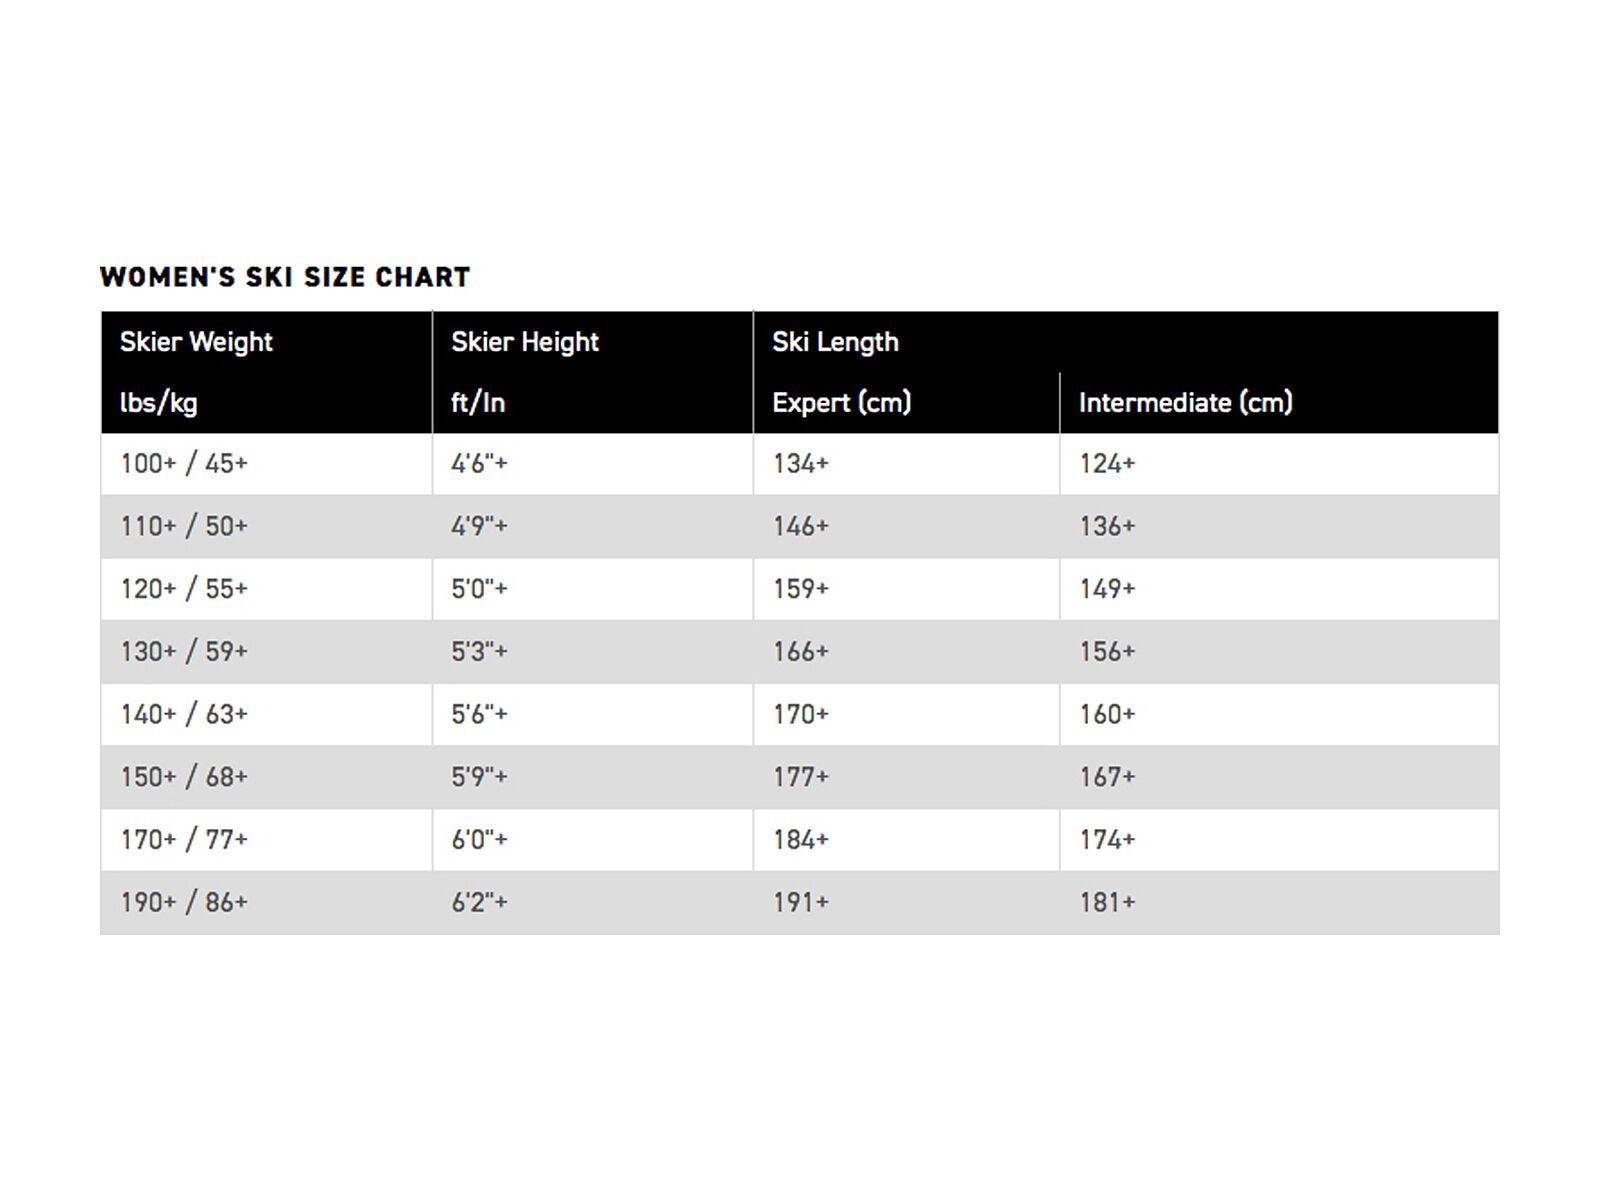Click the 146+ expert length cell

[x=800, y=526]
